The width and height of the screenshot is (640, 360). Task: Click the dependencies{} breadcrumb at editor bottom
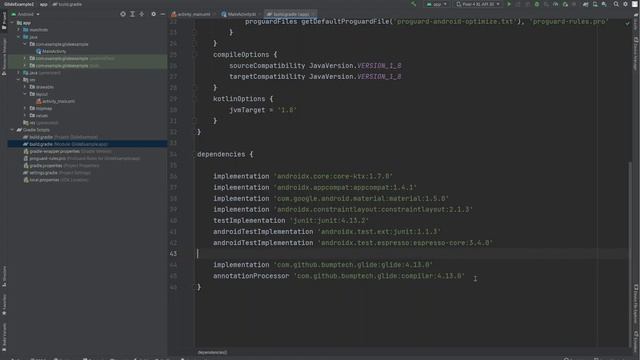point(212,352)
